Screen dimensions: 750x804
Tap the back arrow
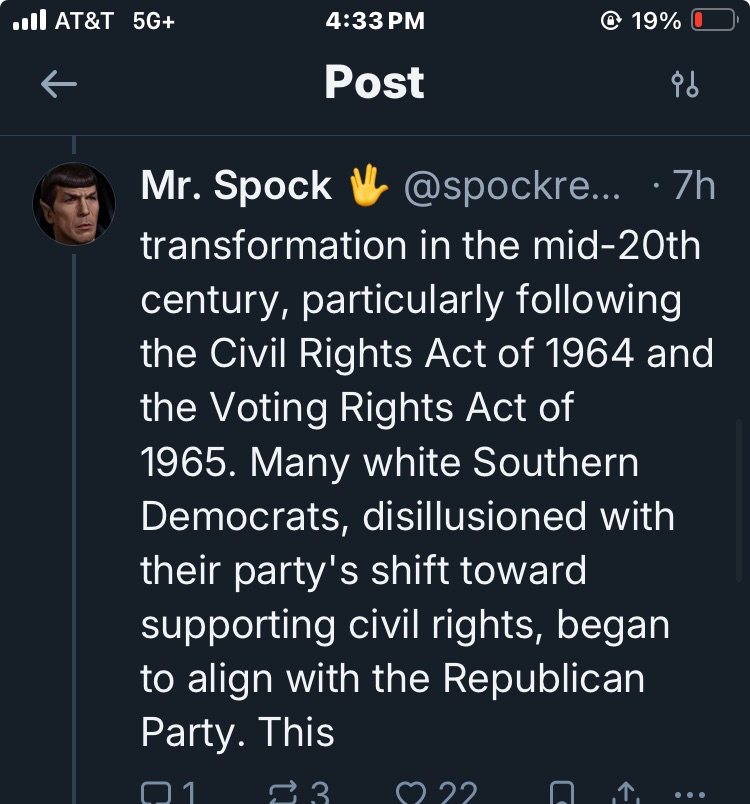click(59, 85)
